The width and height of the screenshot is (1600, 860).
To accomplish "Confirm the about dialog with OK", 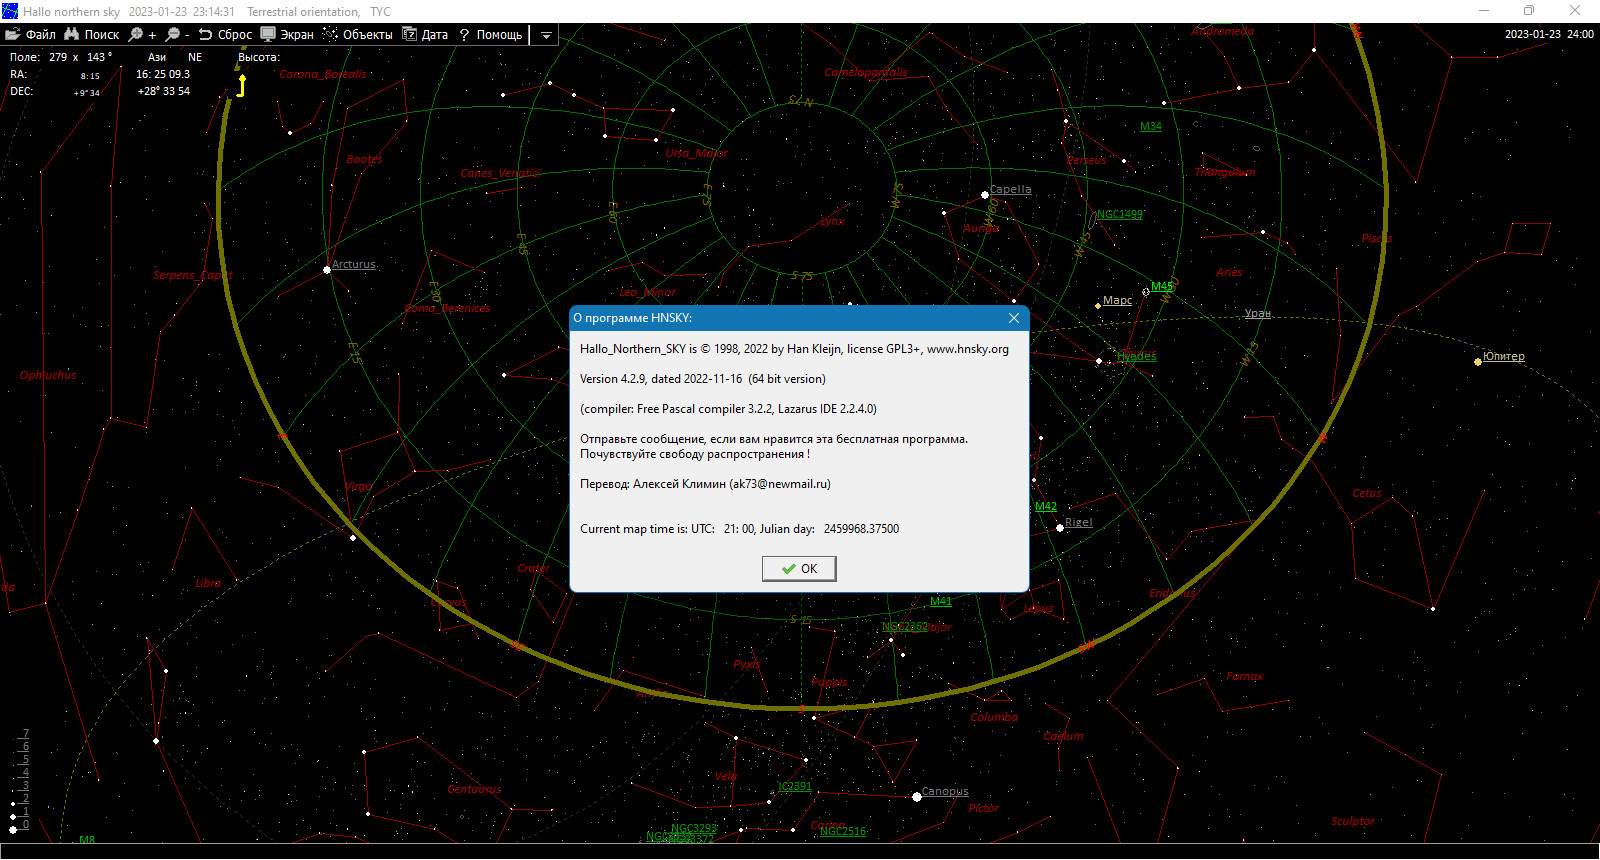I will click(x=799, y=568).
